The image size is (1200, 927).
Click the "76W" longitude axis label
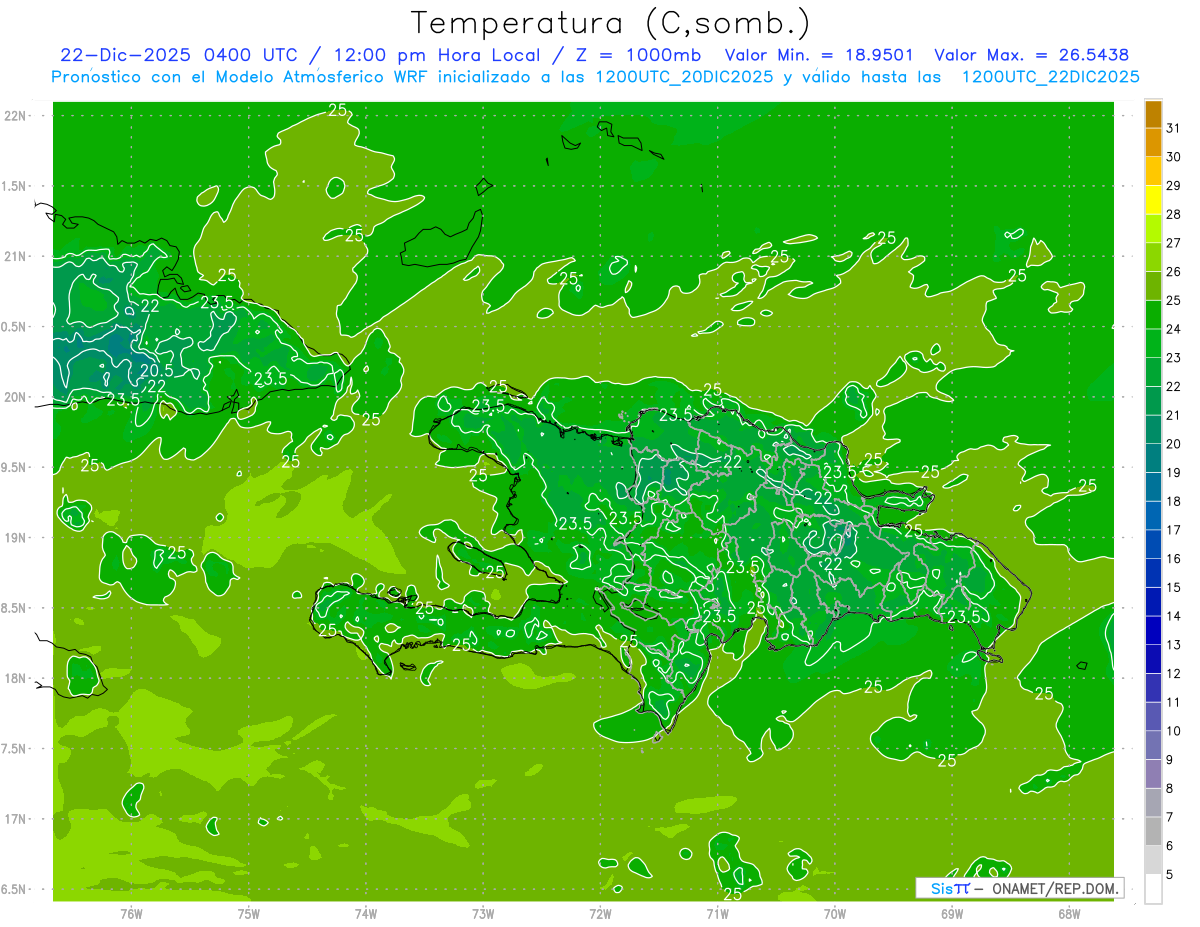131,914
